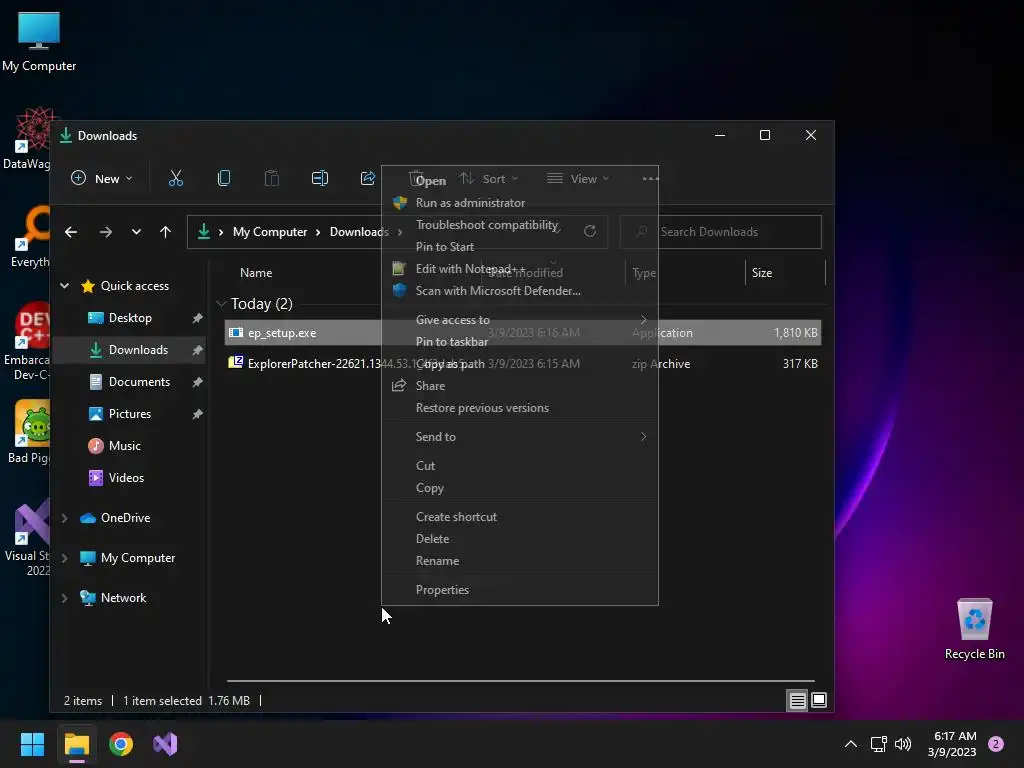The image size is (1024, 768).
Task: Launch Google Chrome from taskbar
Action: [x=121, y=744]
